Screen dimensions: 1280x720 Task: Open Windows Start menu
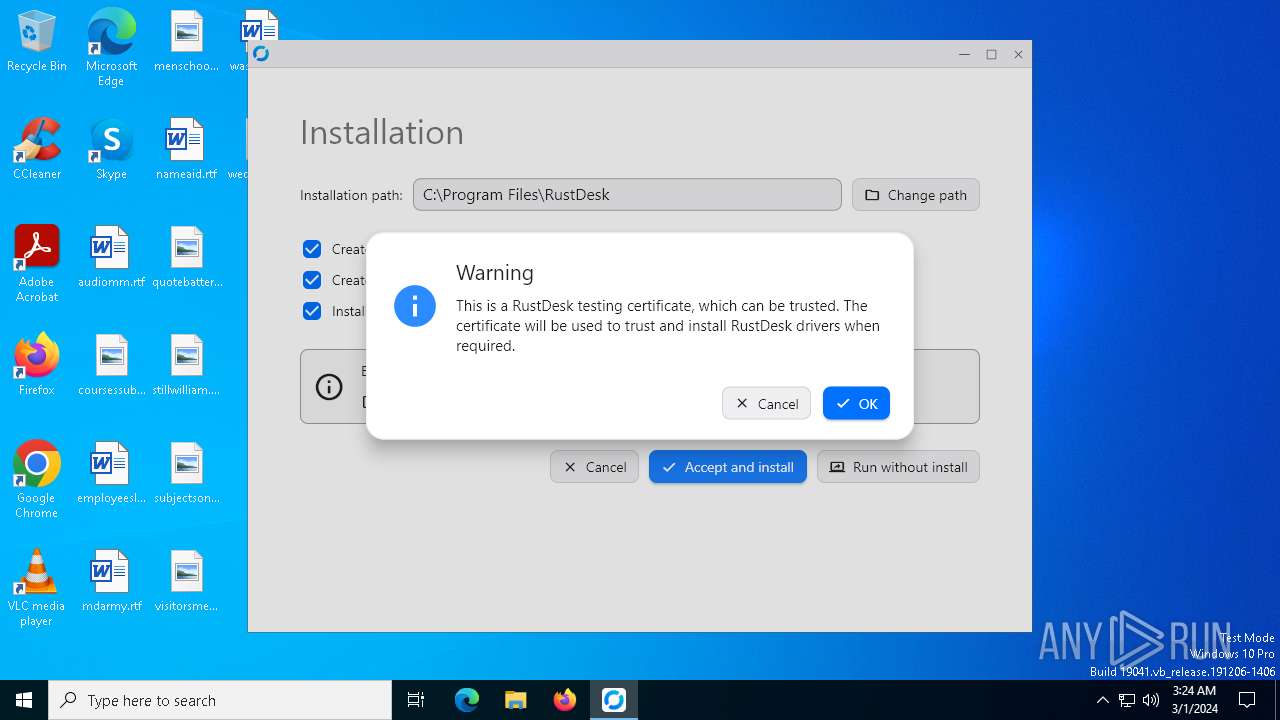[x=24, y=700]
